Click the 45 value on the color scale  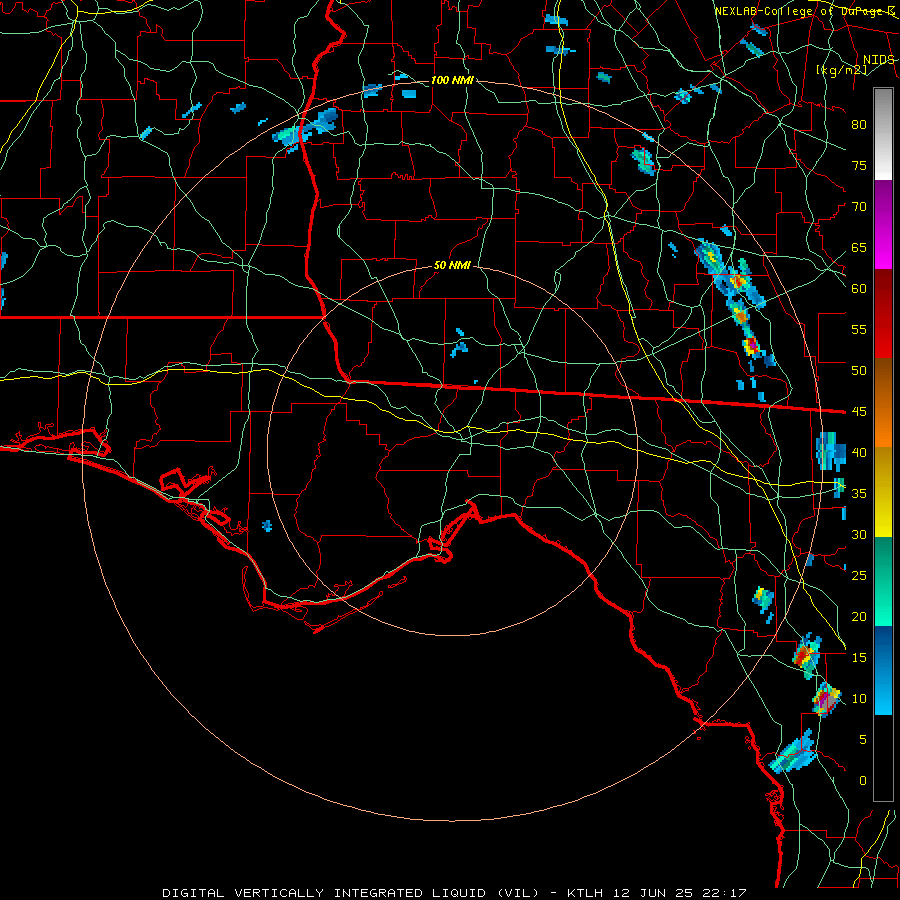point(859,412)
